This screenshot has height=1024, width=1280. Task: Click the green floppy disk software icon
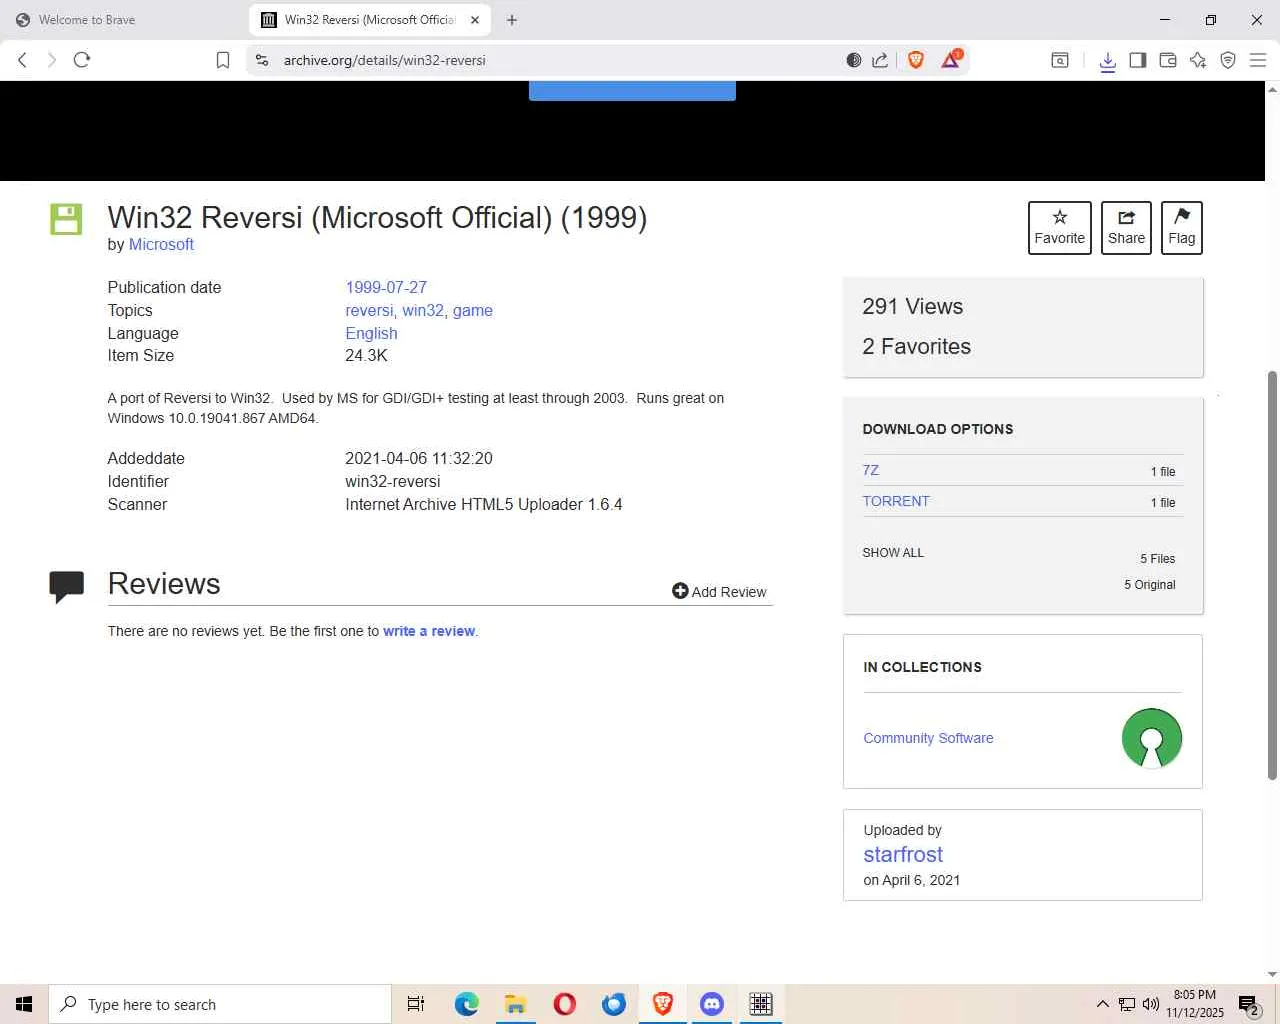[66, 219]
